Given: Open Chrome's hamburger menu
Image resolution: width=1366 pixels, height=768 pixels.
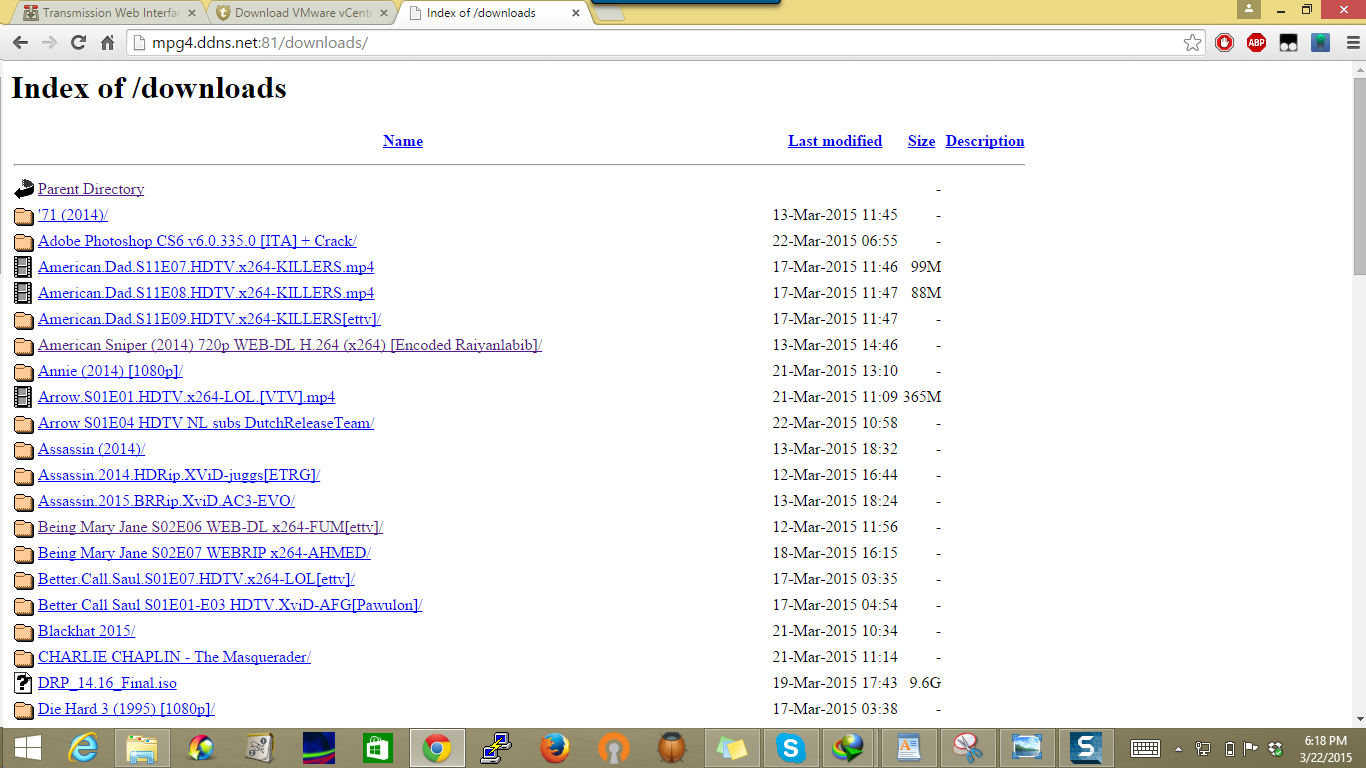Looking at the screenshot, I should click(x=1352, y=43).
